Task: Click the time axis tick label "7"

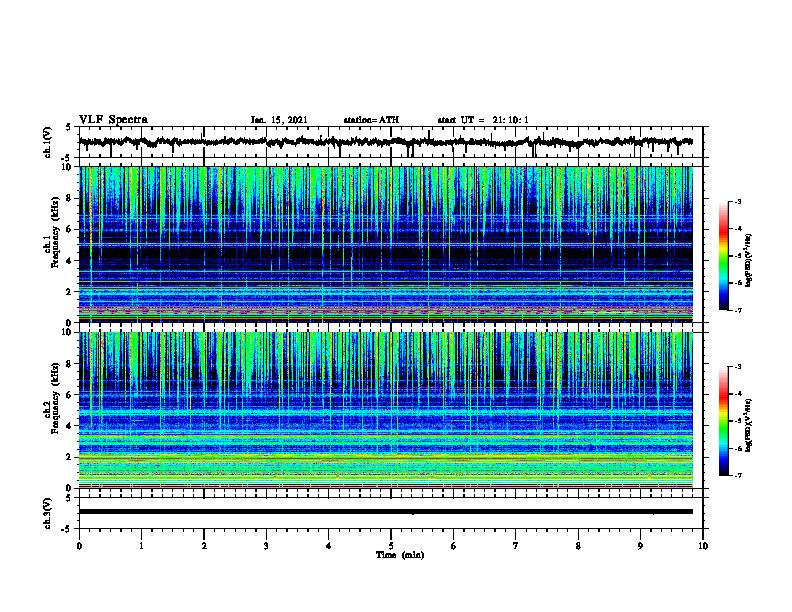Action: 516,546
